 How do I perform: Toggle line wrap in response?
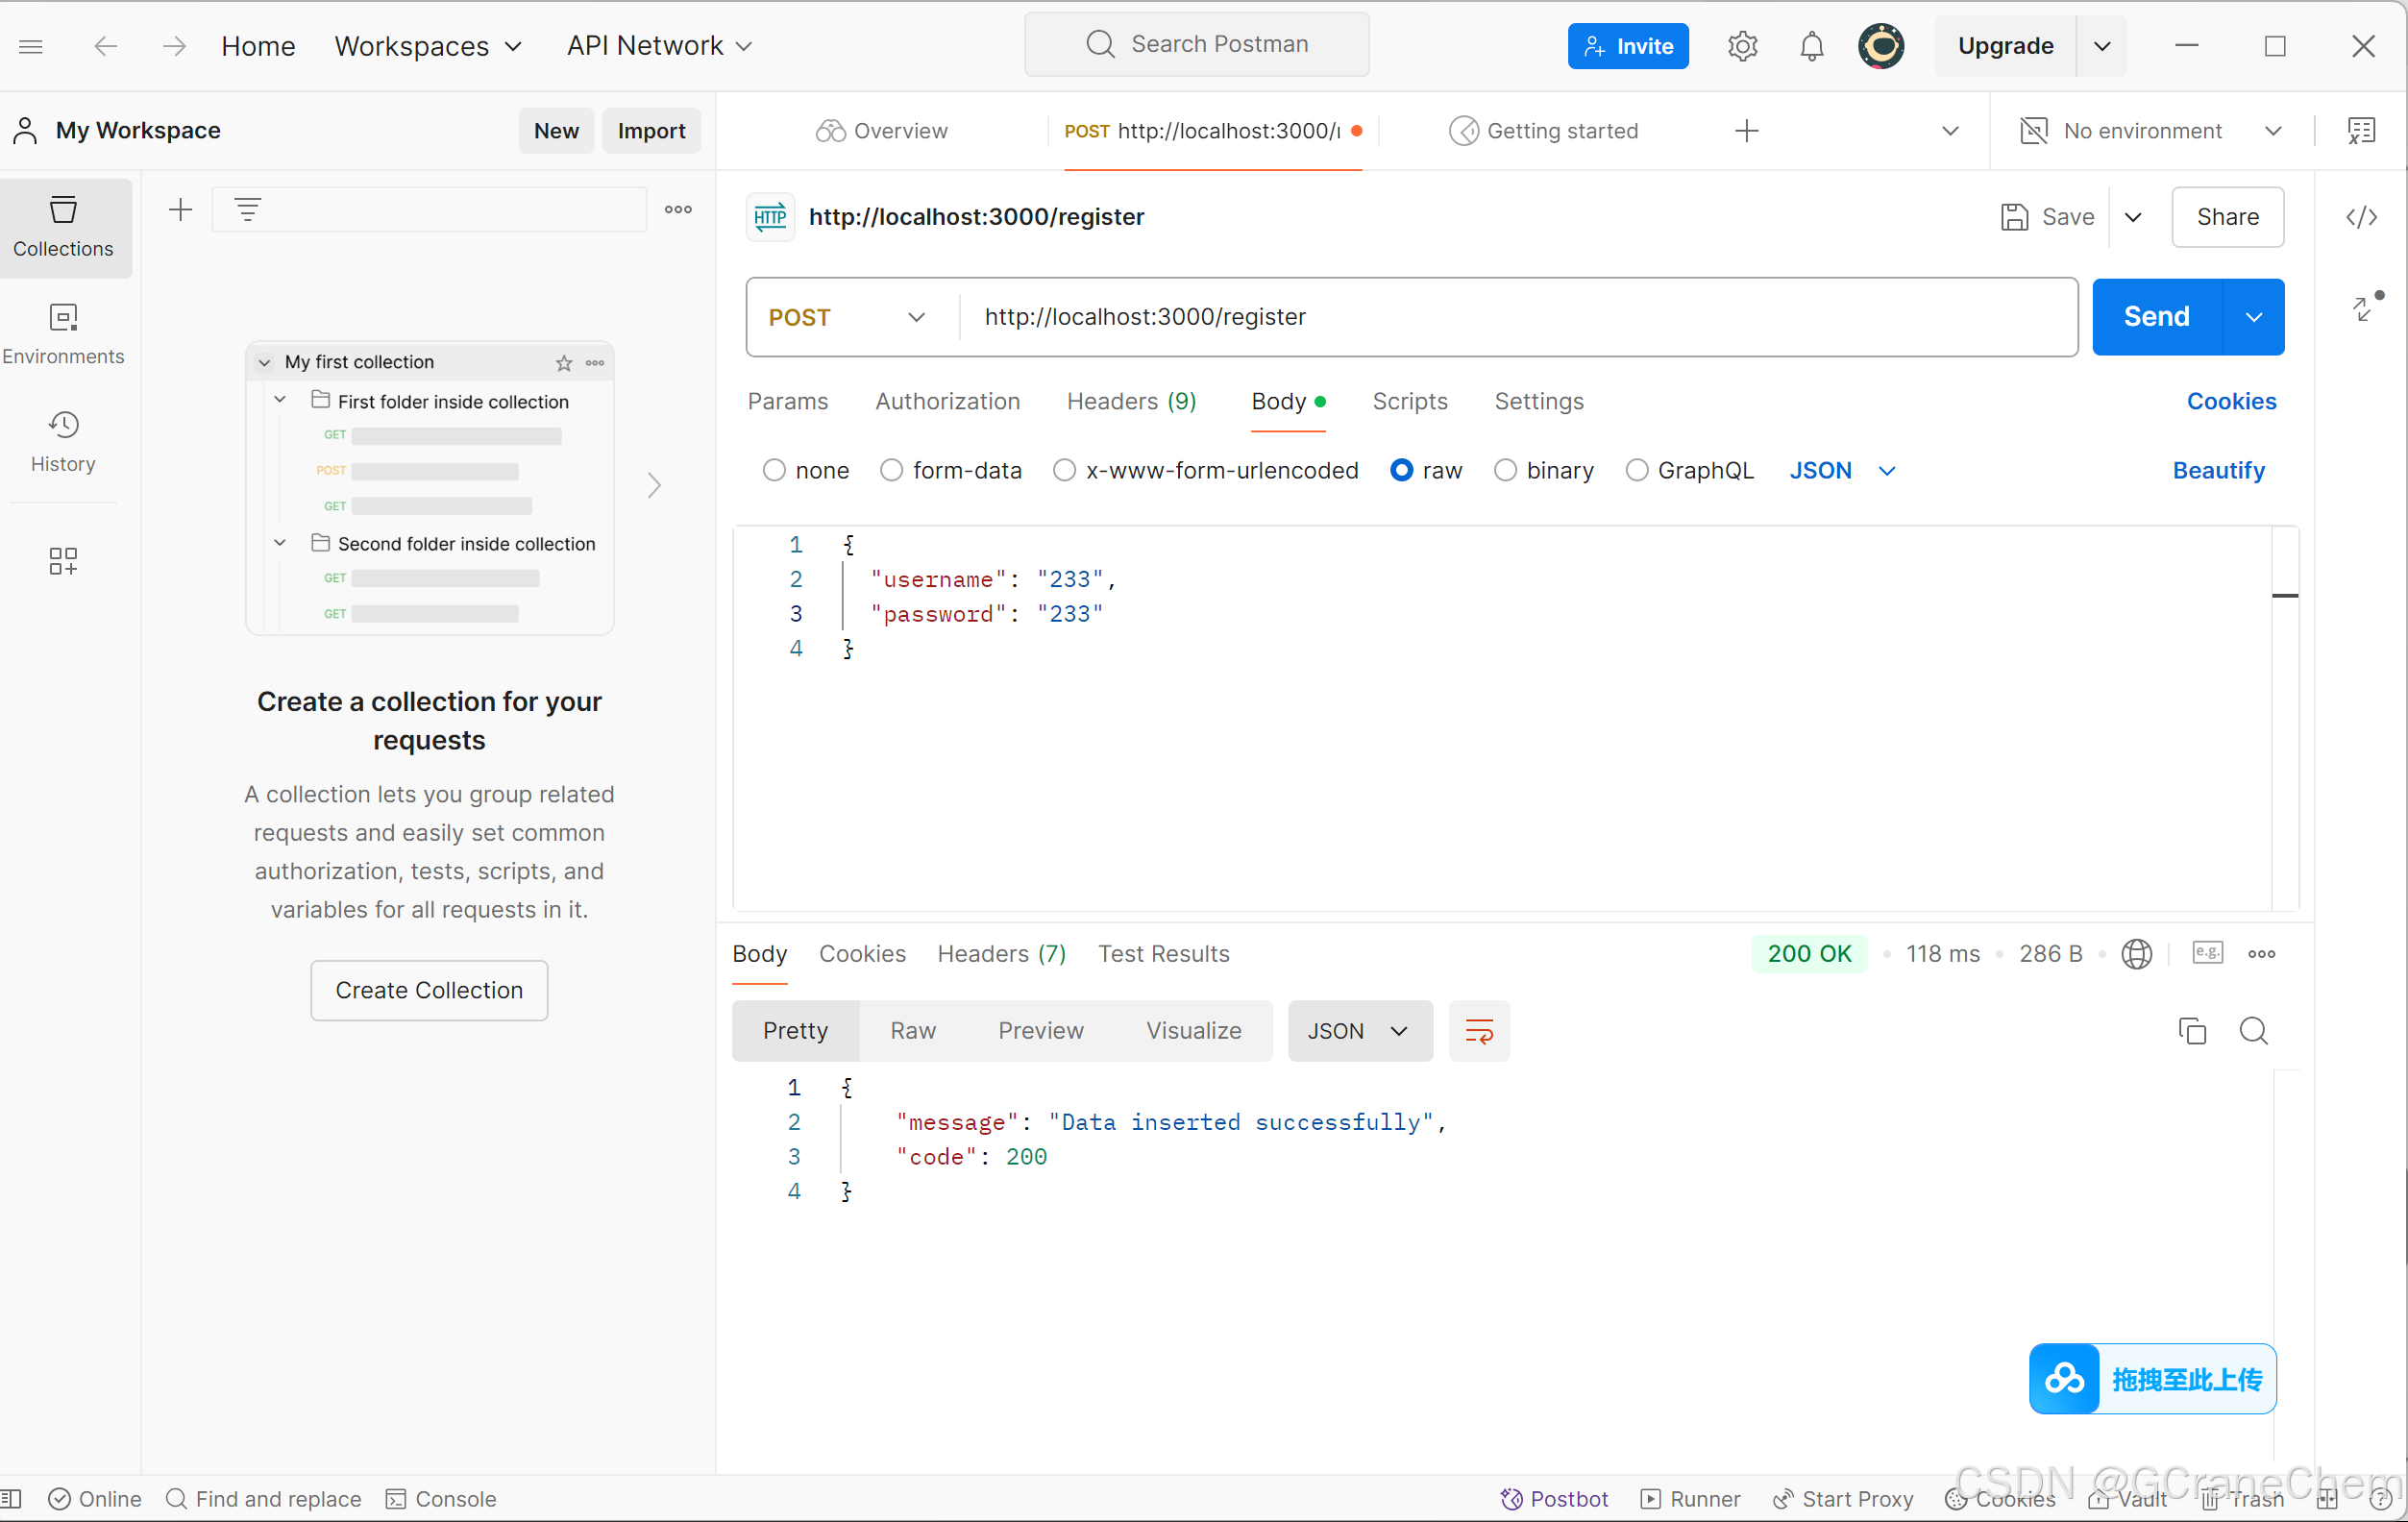pos(1478,1031)
